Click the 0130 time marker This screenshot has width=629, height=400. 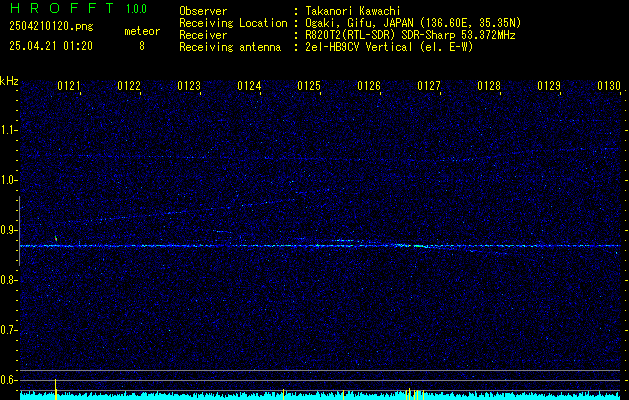click(x=609, y=86)
